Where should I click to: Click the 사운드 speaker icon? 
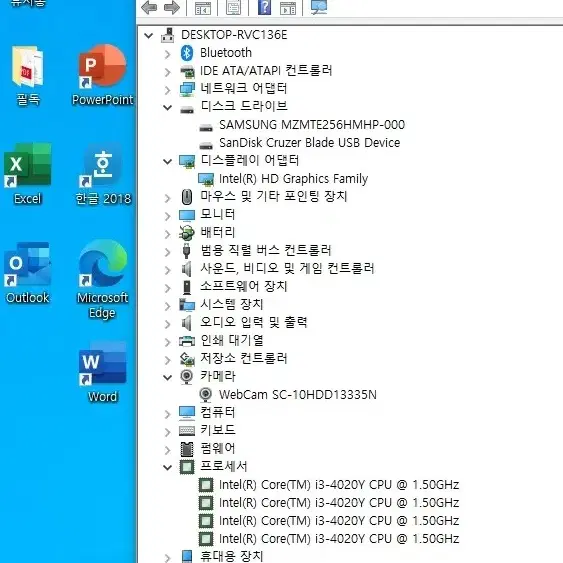pos(186,269)
